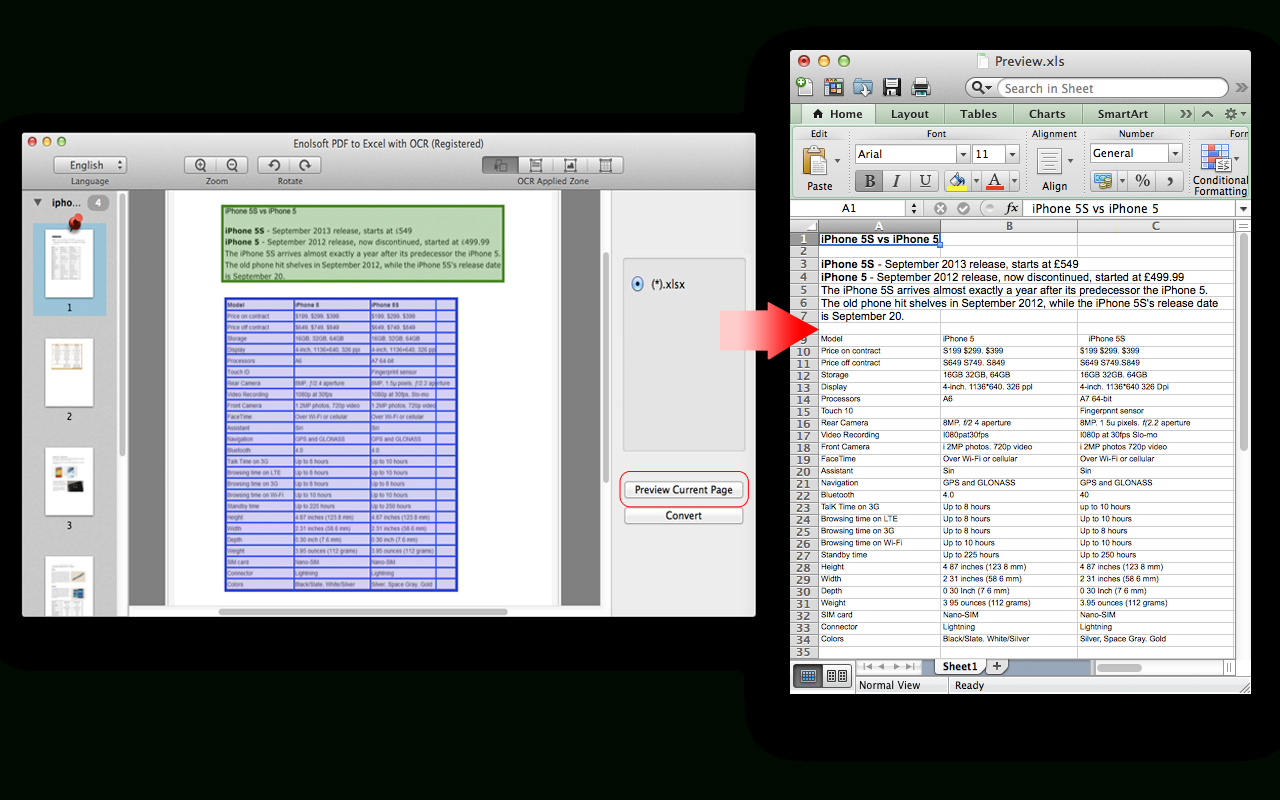Switch to the Layout ribbon tab
This screenshot has width=1280, height=800.
click(x=910, y=113)
